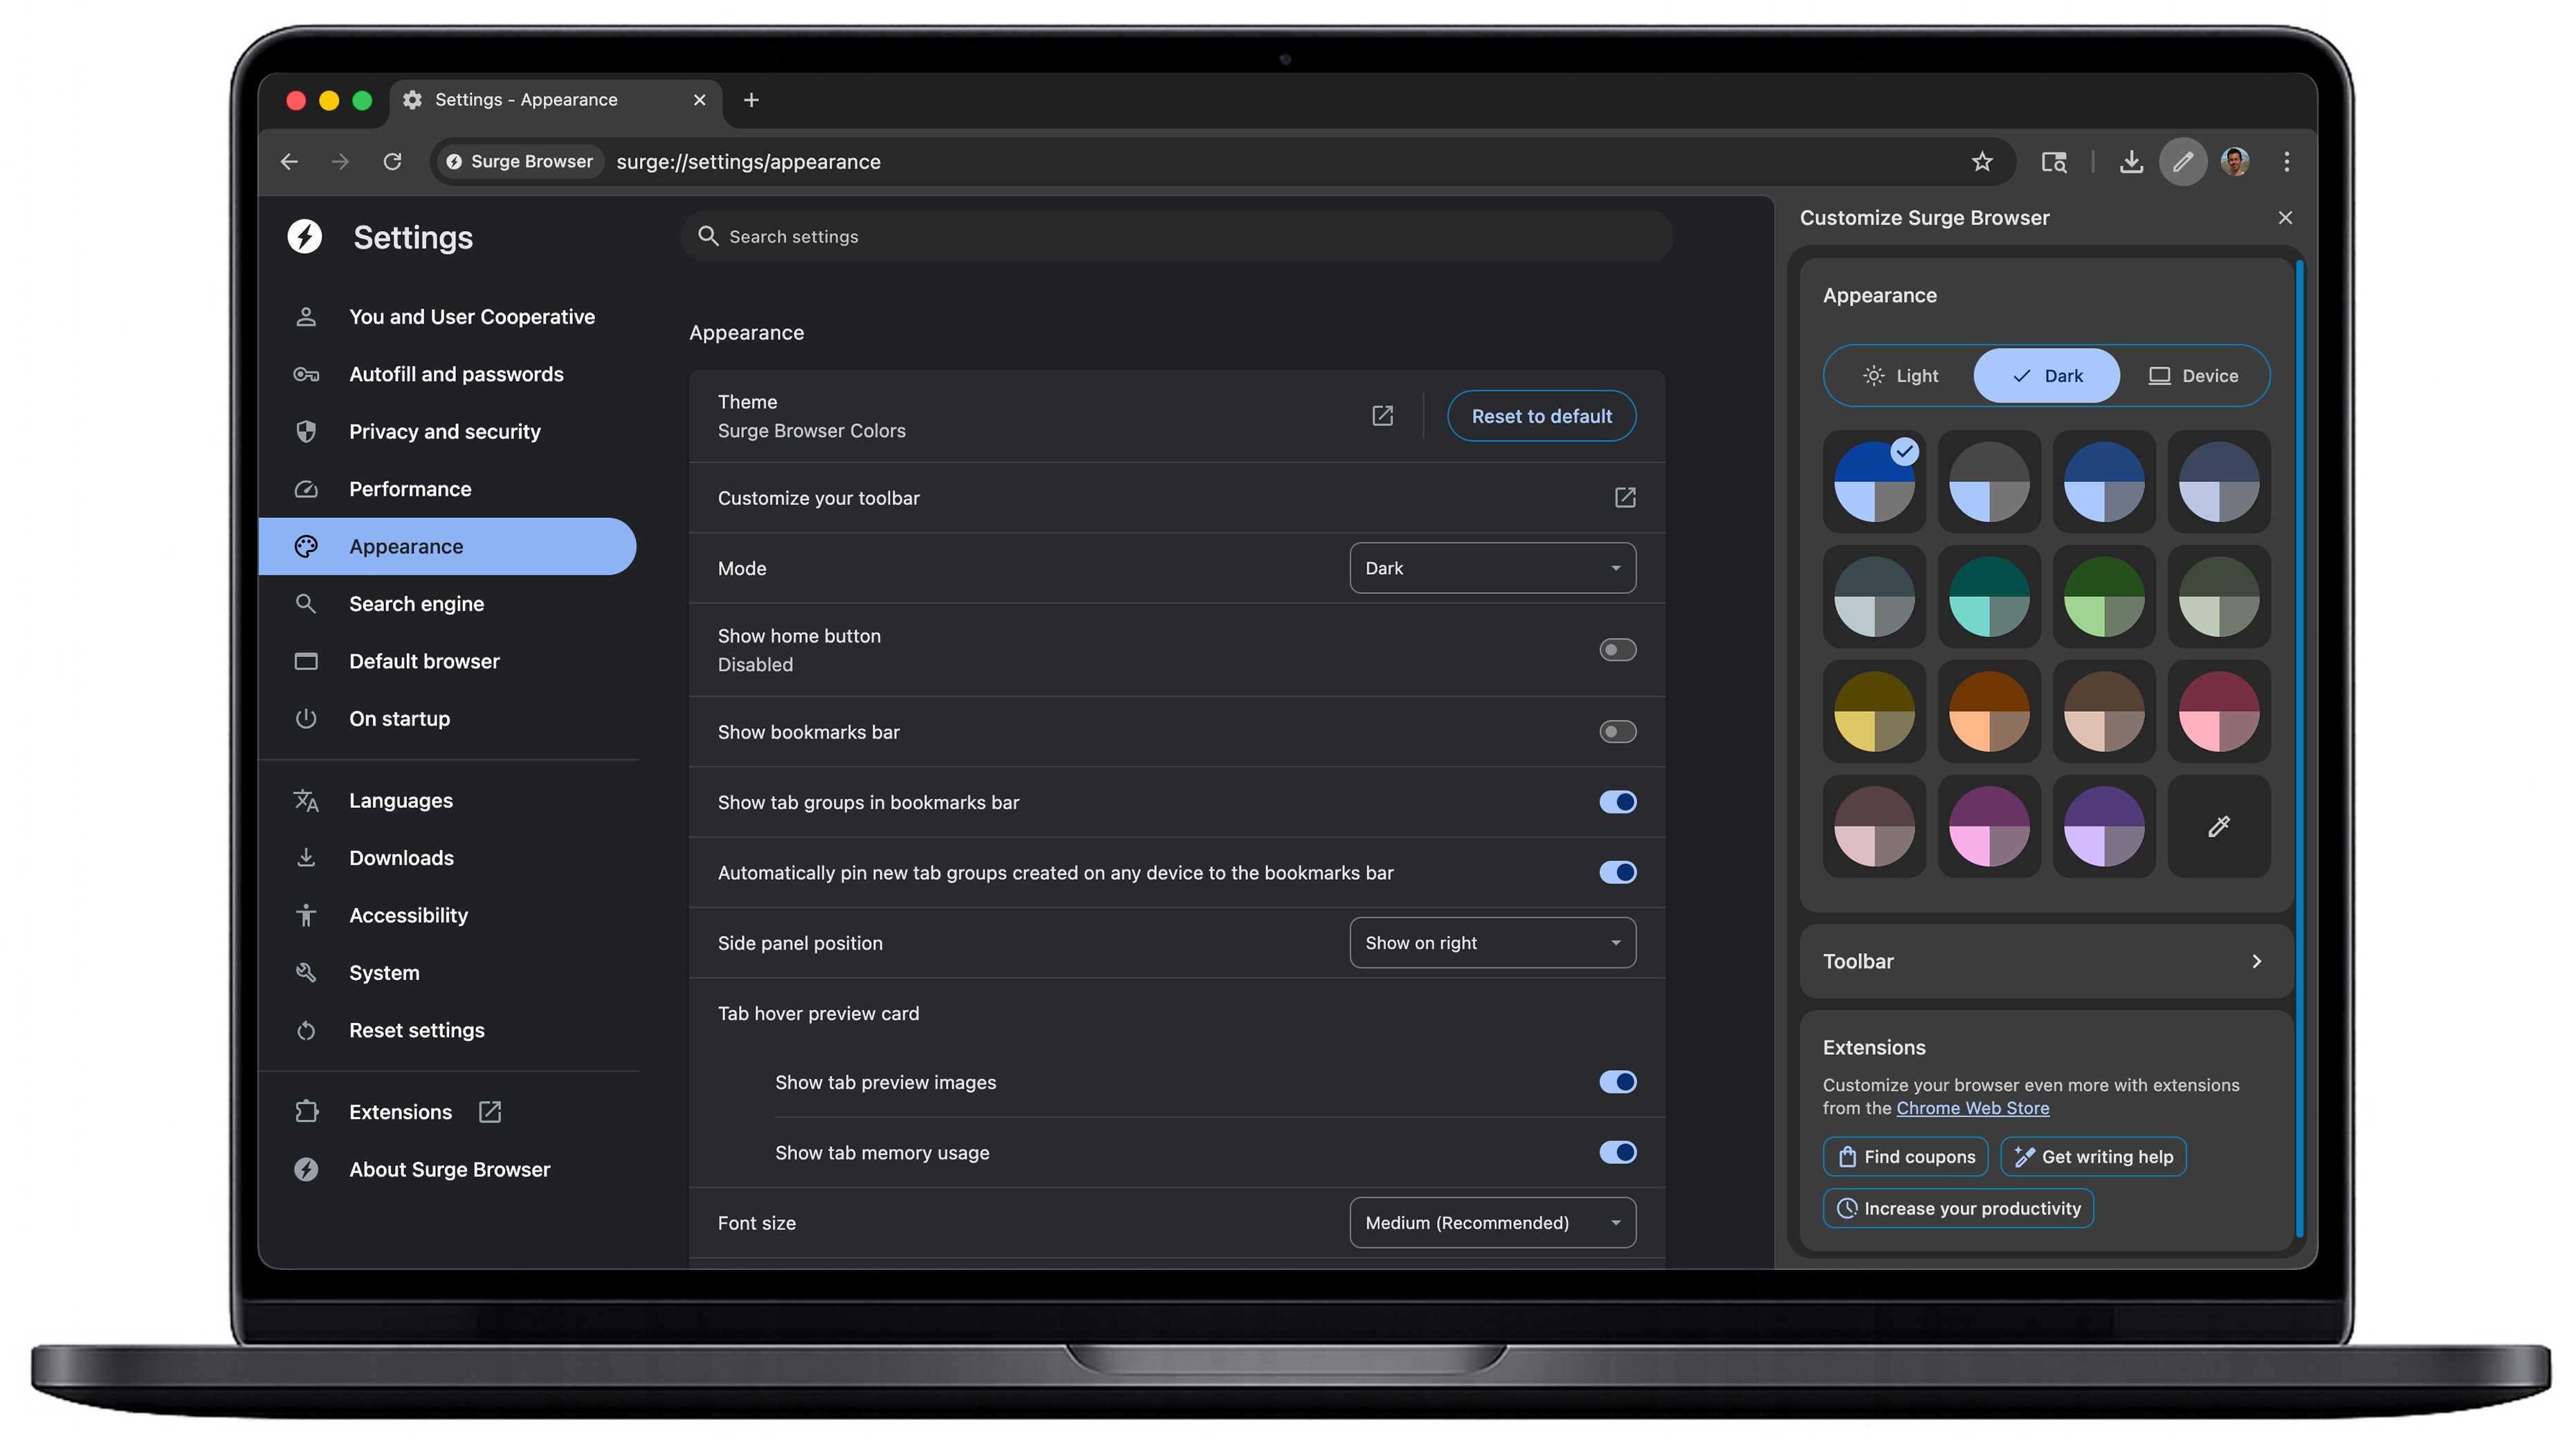Choose the pink-red color swatch
The height and width of the screenshot is (1438, 2576).
pos(2218,712)
